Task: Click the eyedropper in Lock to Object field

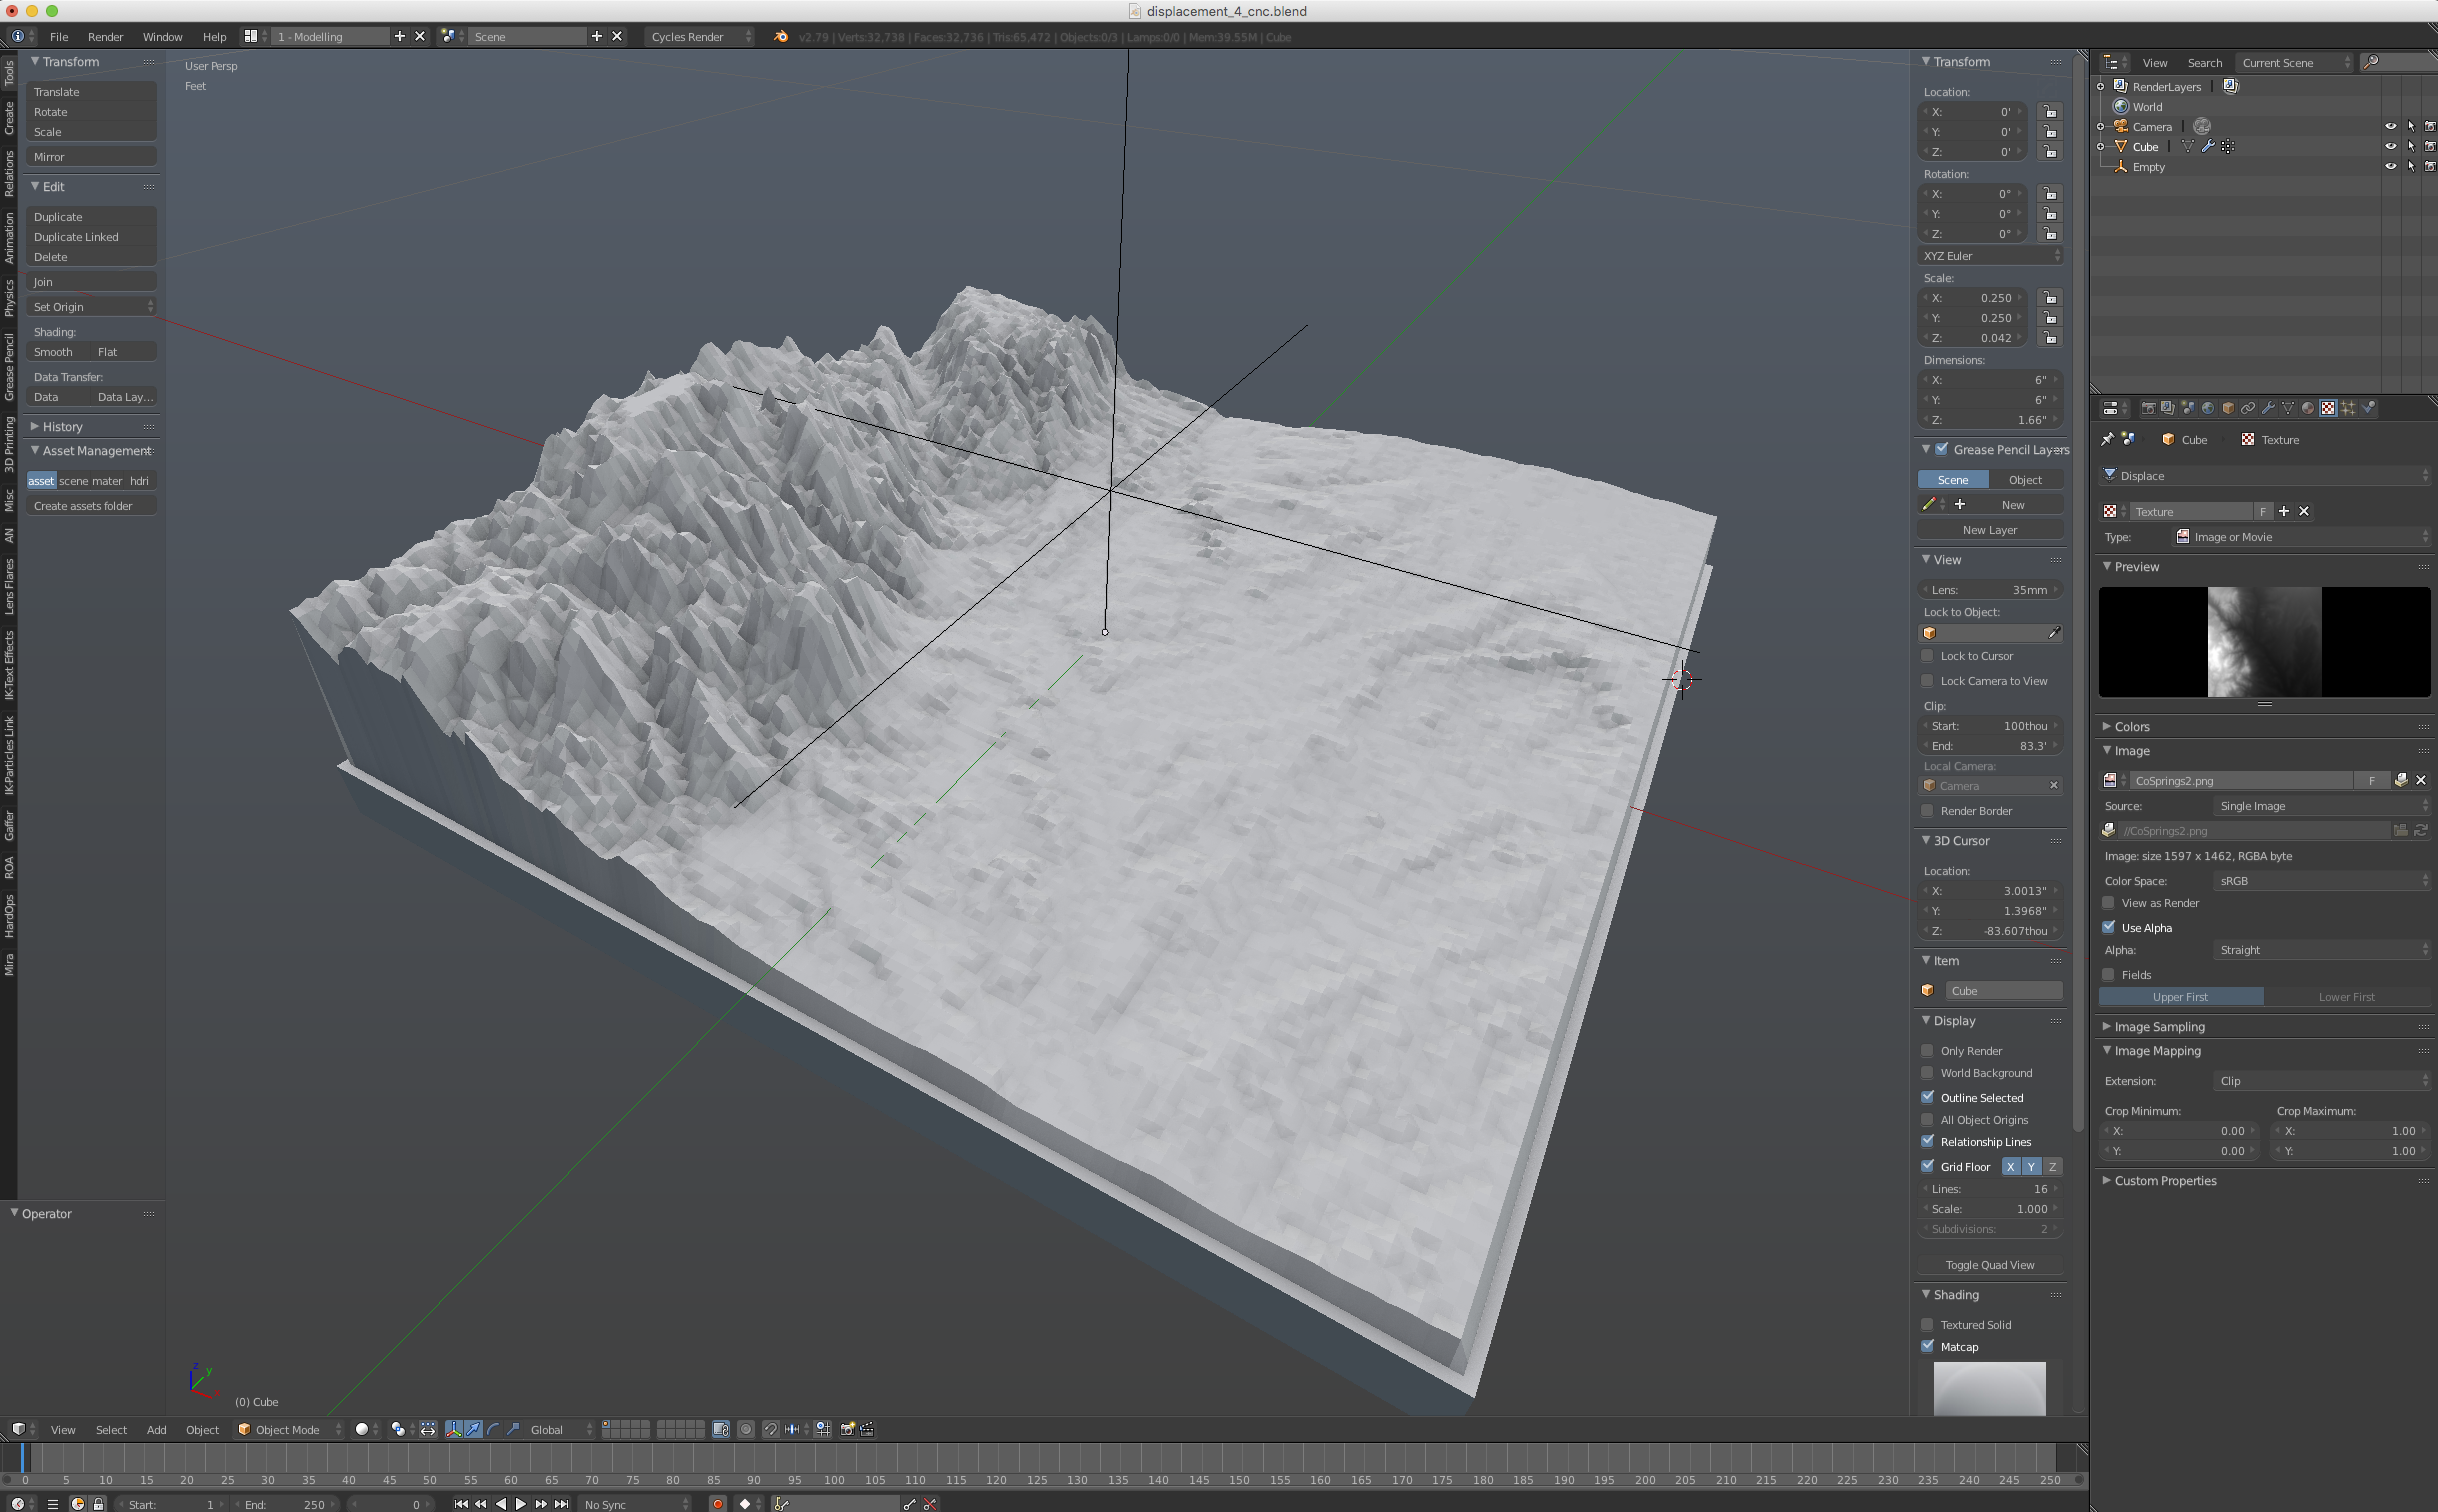Action: coord(2054,633)
